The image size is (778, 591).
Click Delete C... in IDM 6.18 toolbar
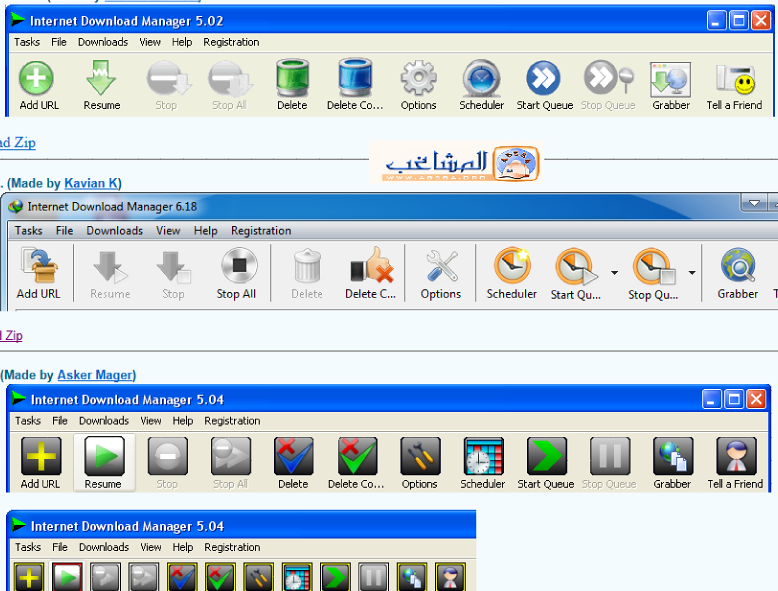tap(371, 274)
